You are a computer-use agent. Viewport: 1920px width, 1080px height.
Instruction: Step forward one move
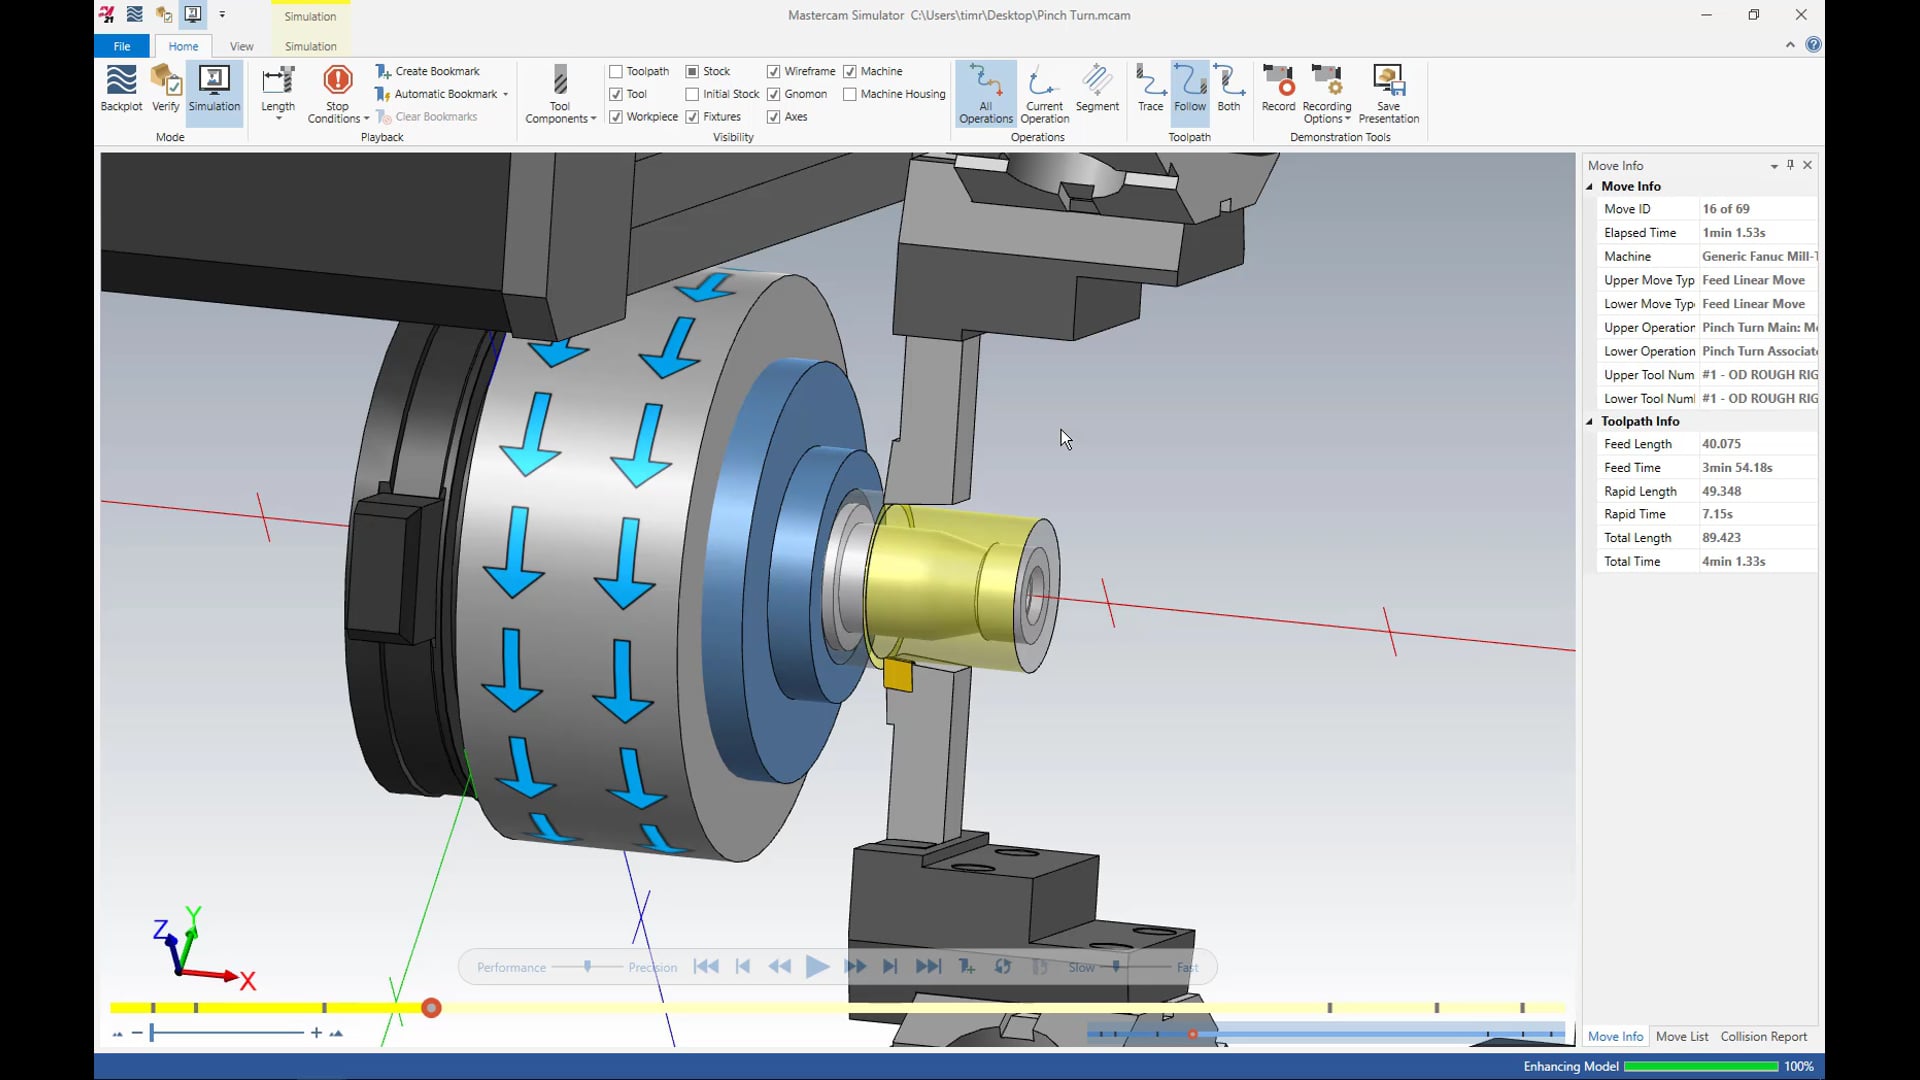(890, 967)
